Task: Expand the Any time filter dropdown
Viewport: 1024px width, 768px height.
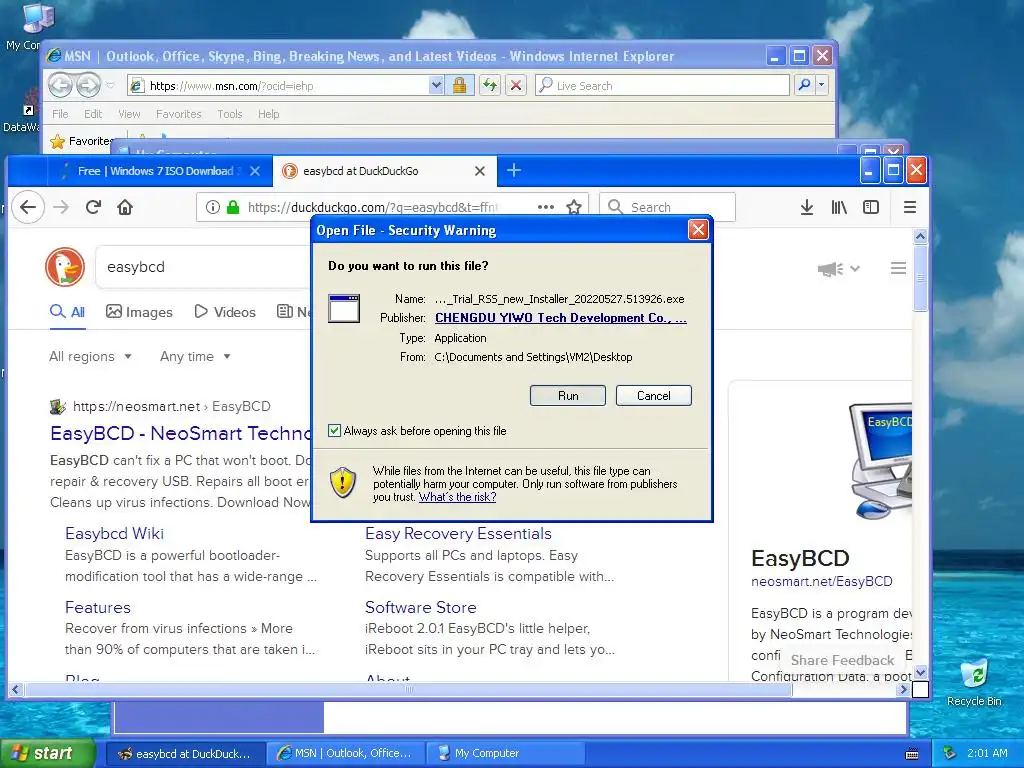Action: point(195,357)
